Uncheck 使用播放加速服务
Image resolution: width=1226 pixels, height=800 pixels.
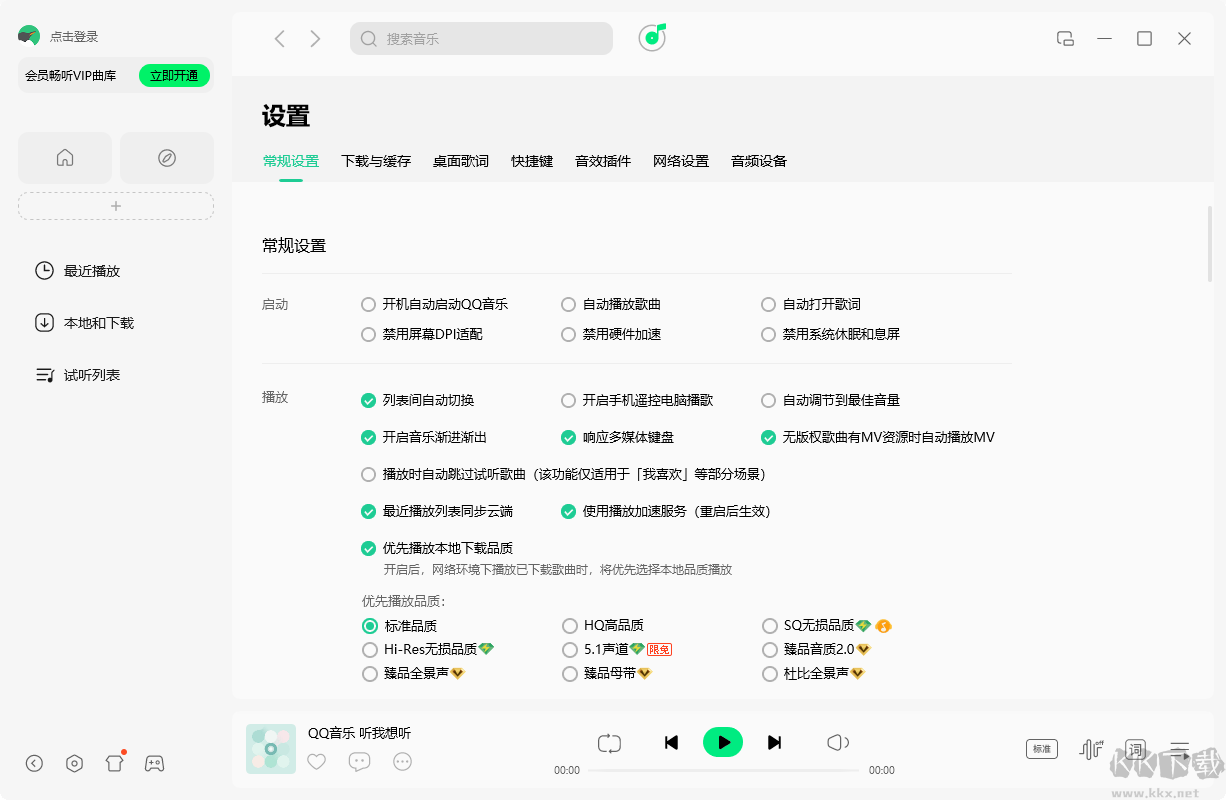(568, 511)
